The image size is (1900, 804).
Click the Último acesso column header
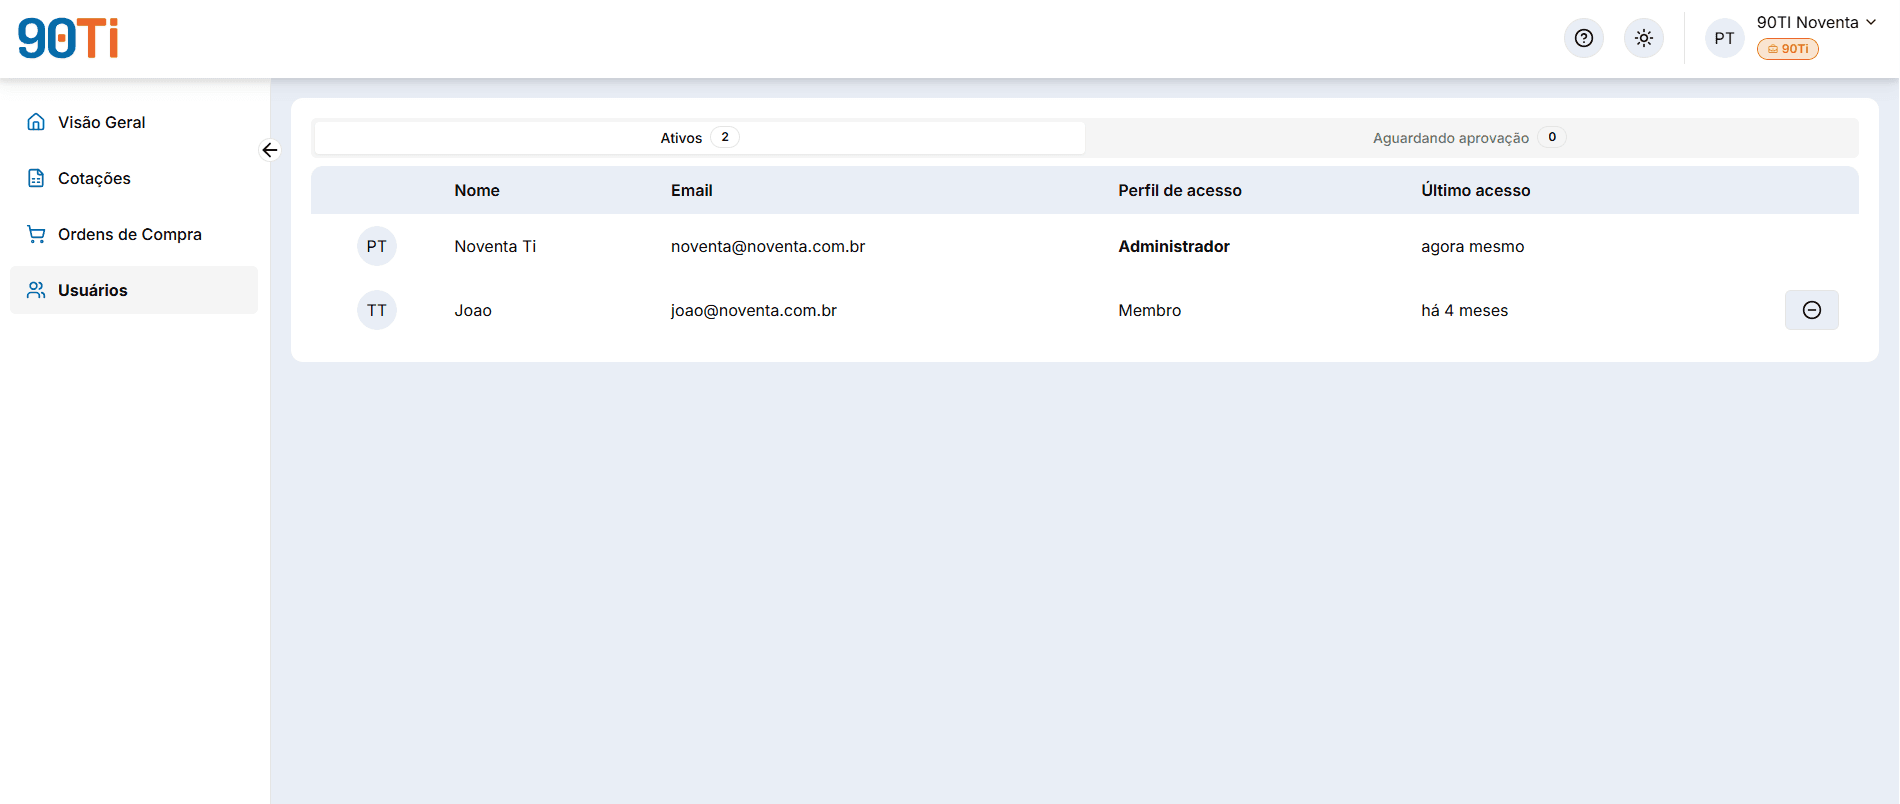click(1476, 190)
